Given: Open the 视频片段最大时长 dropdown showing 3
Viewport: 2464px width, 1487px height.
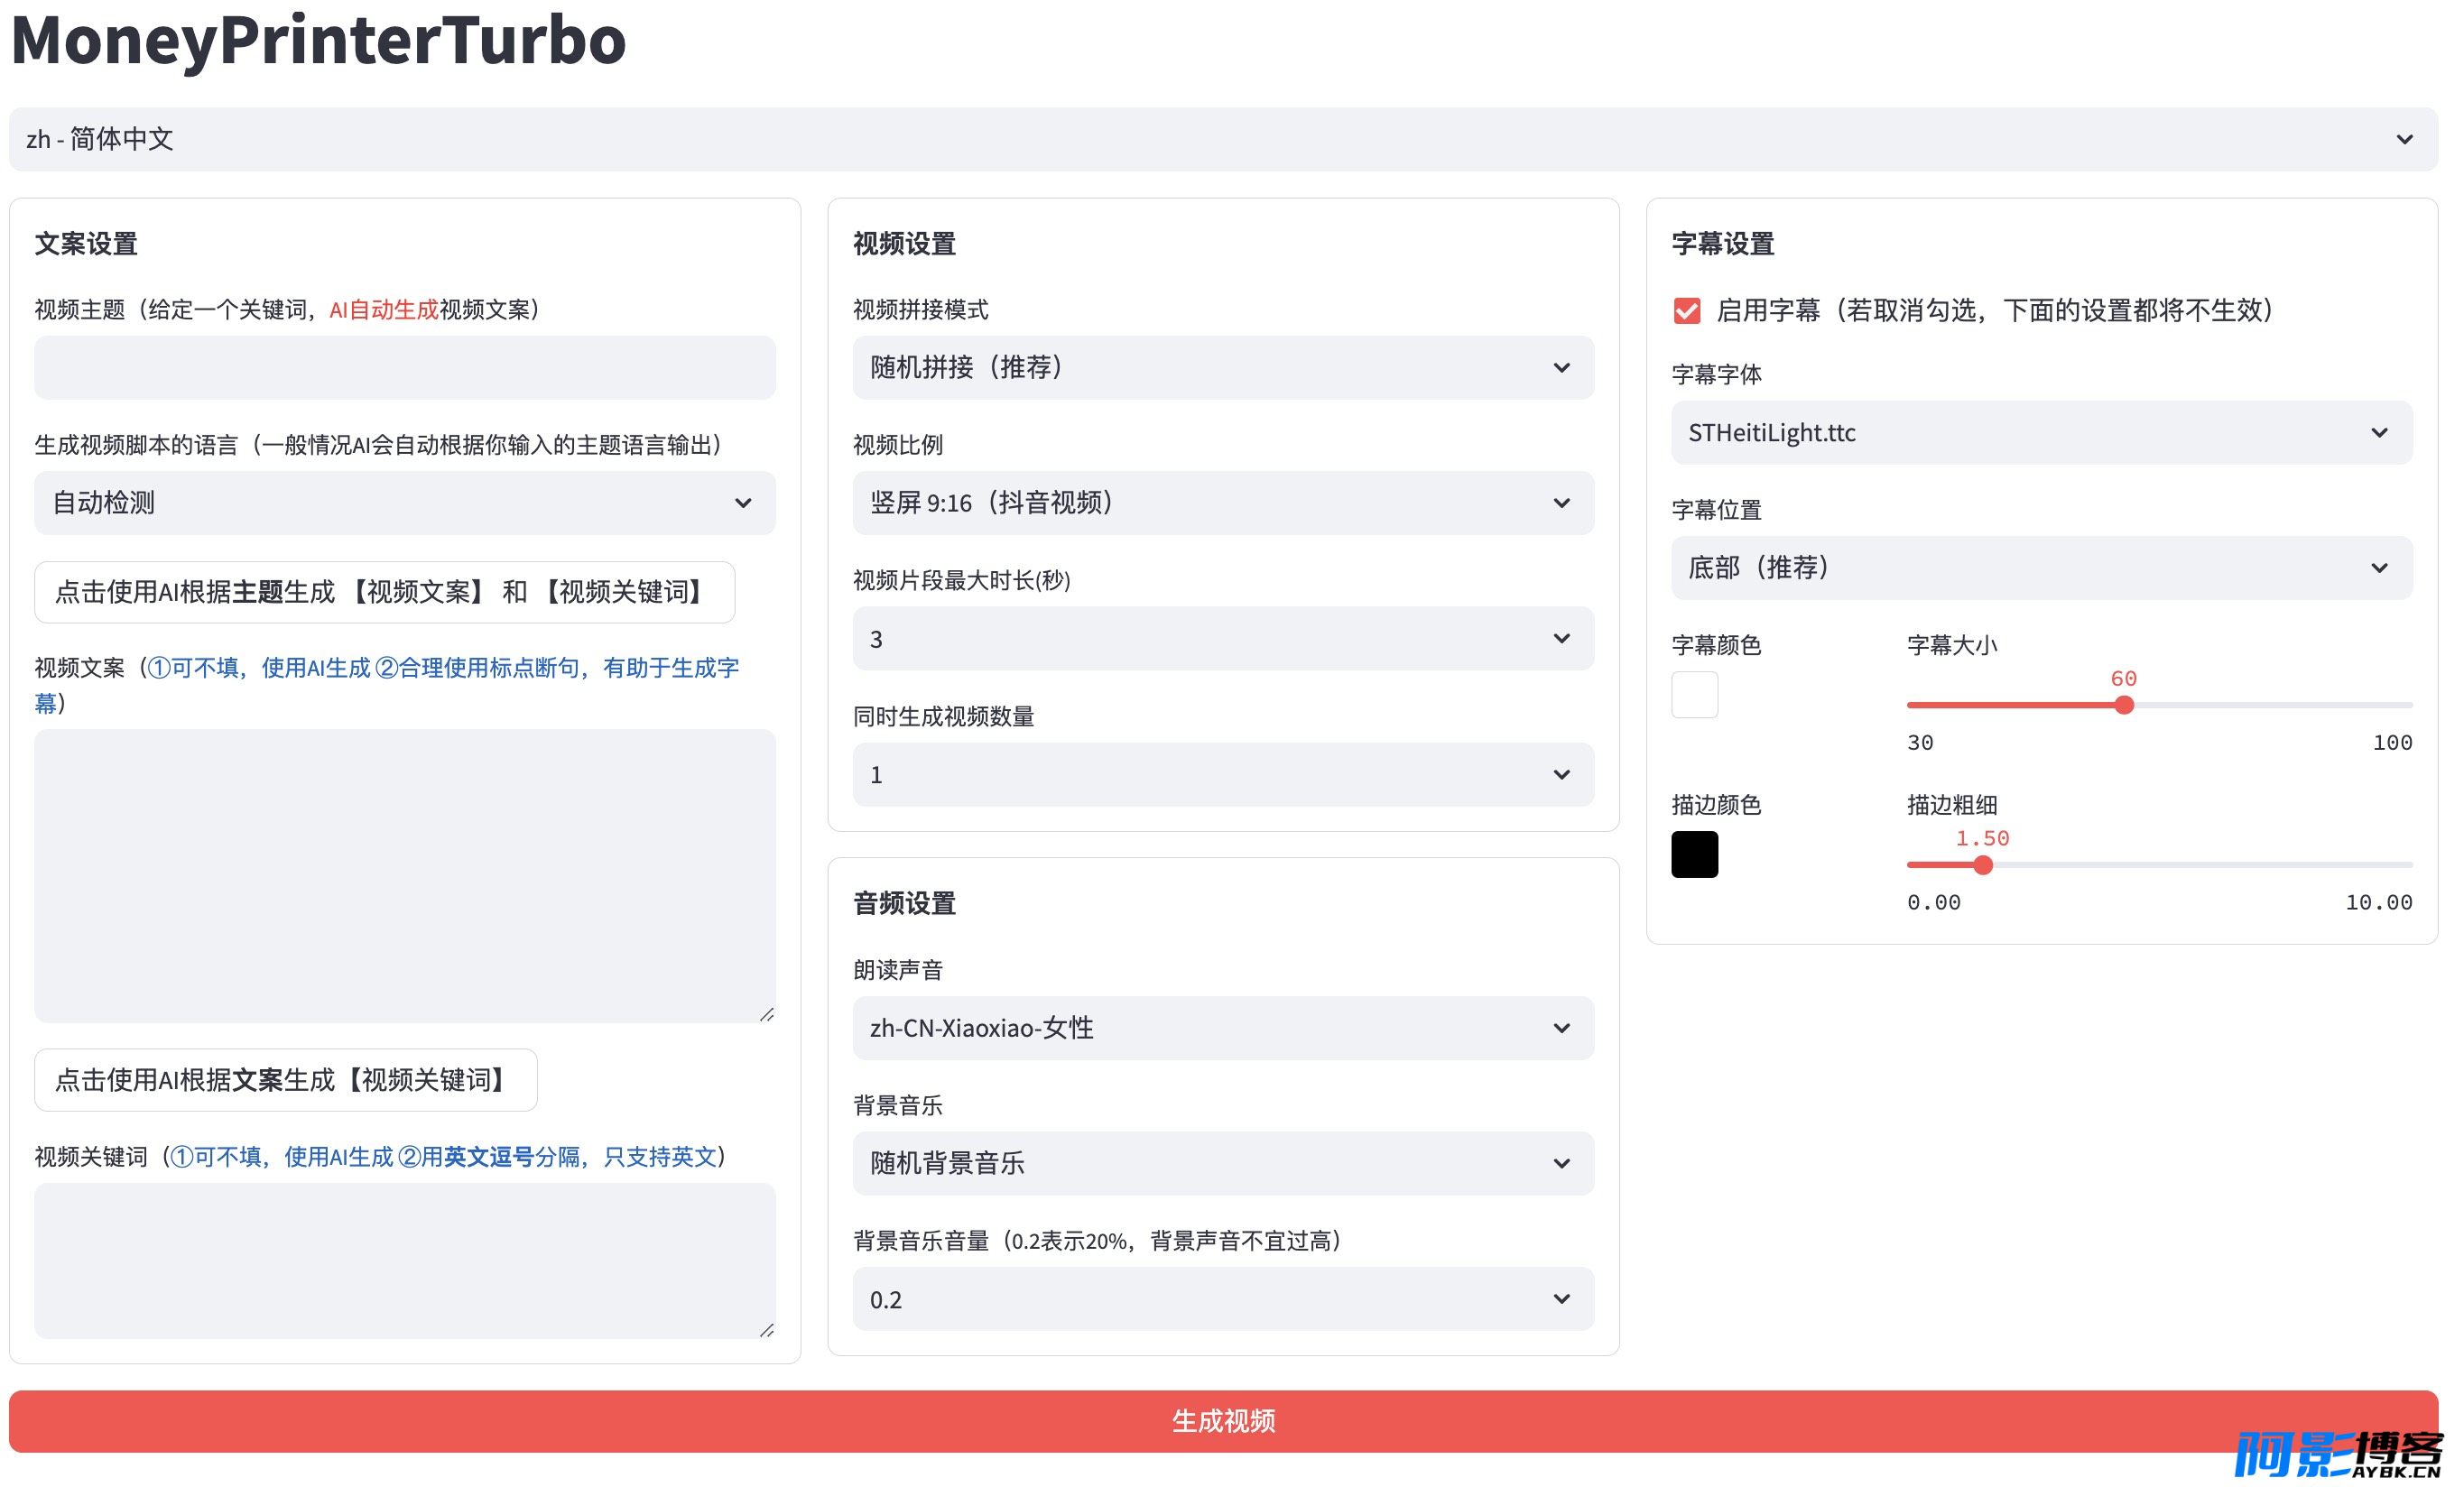Looking at the screenshot, I should (x=1223, y=639).
